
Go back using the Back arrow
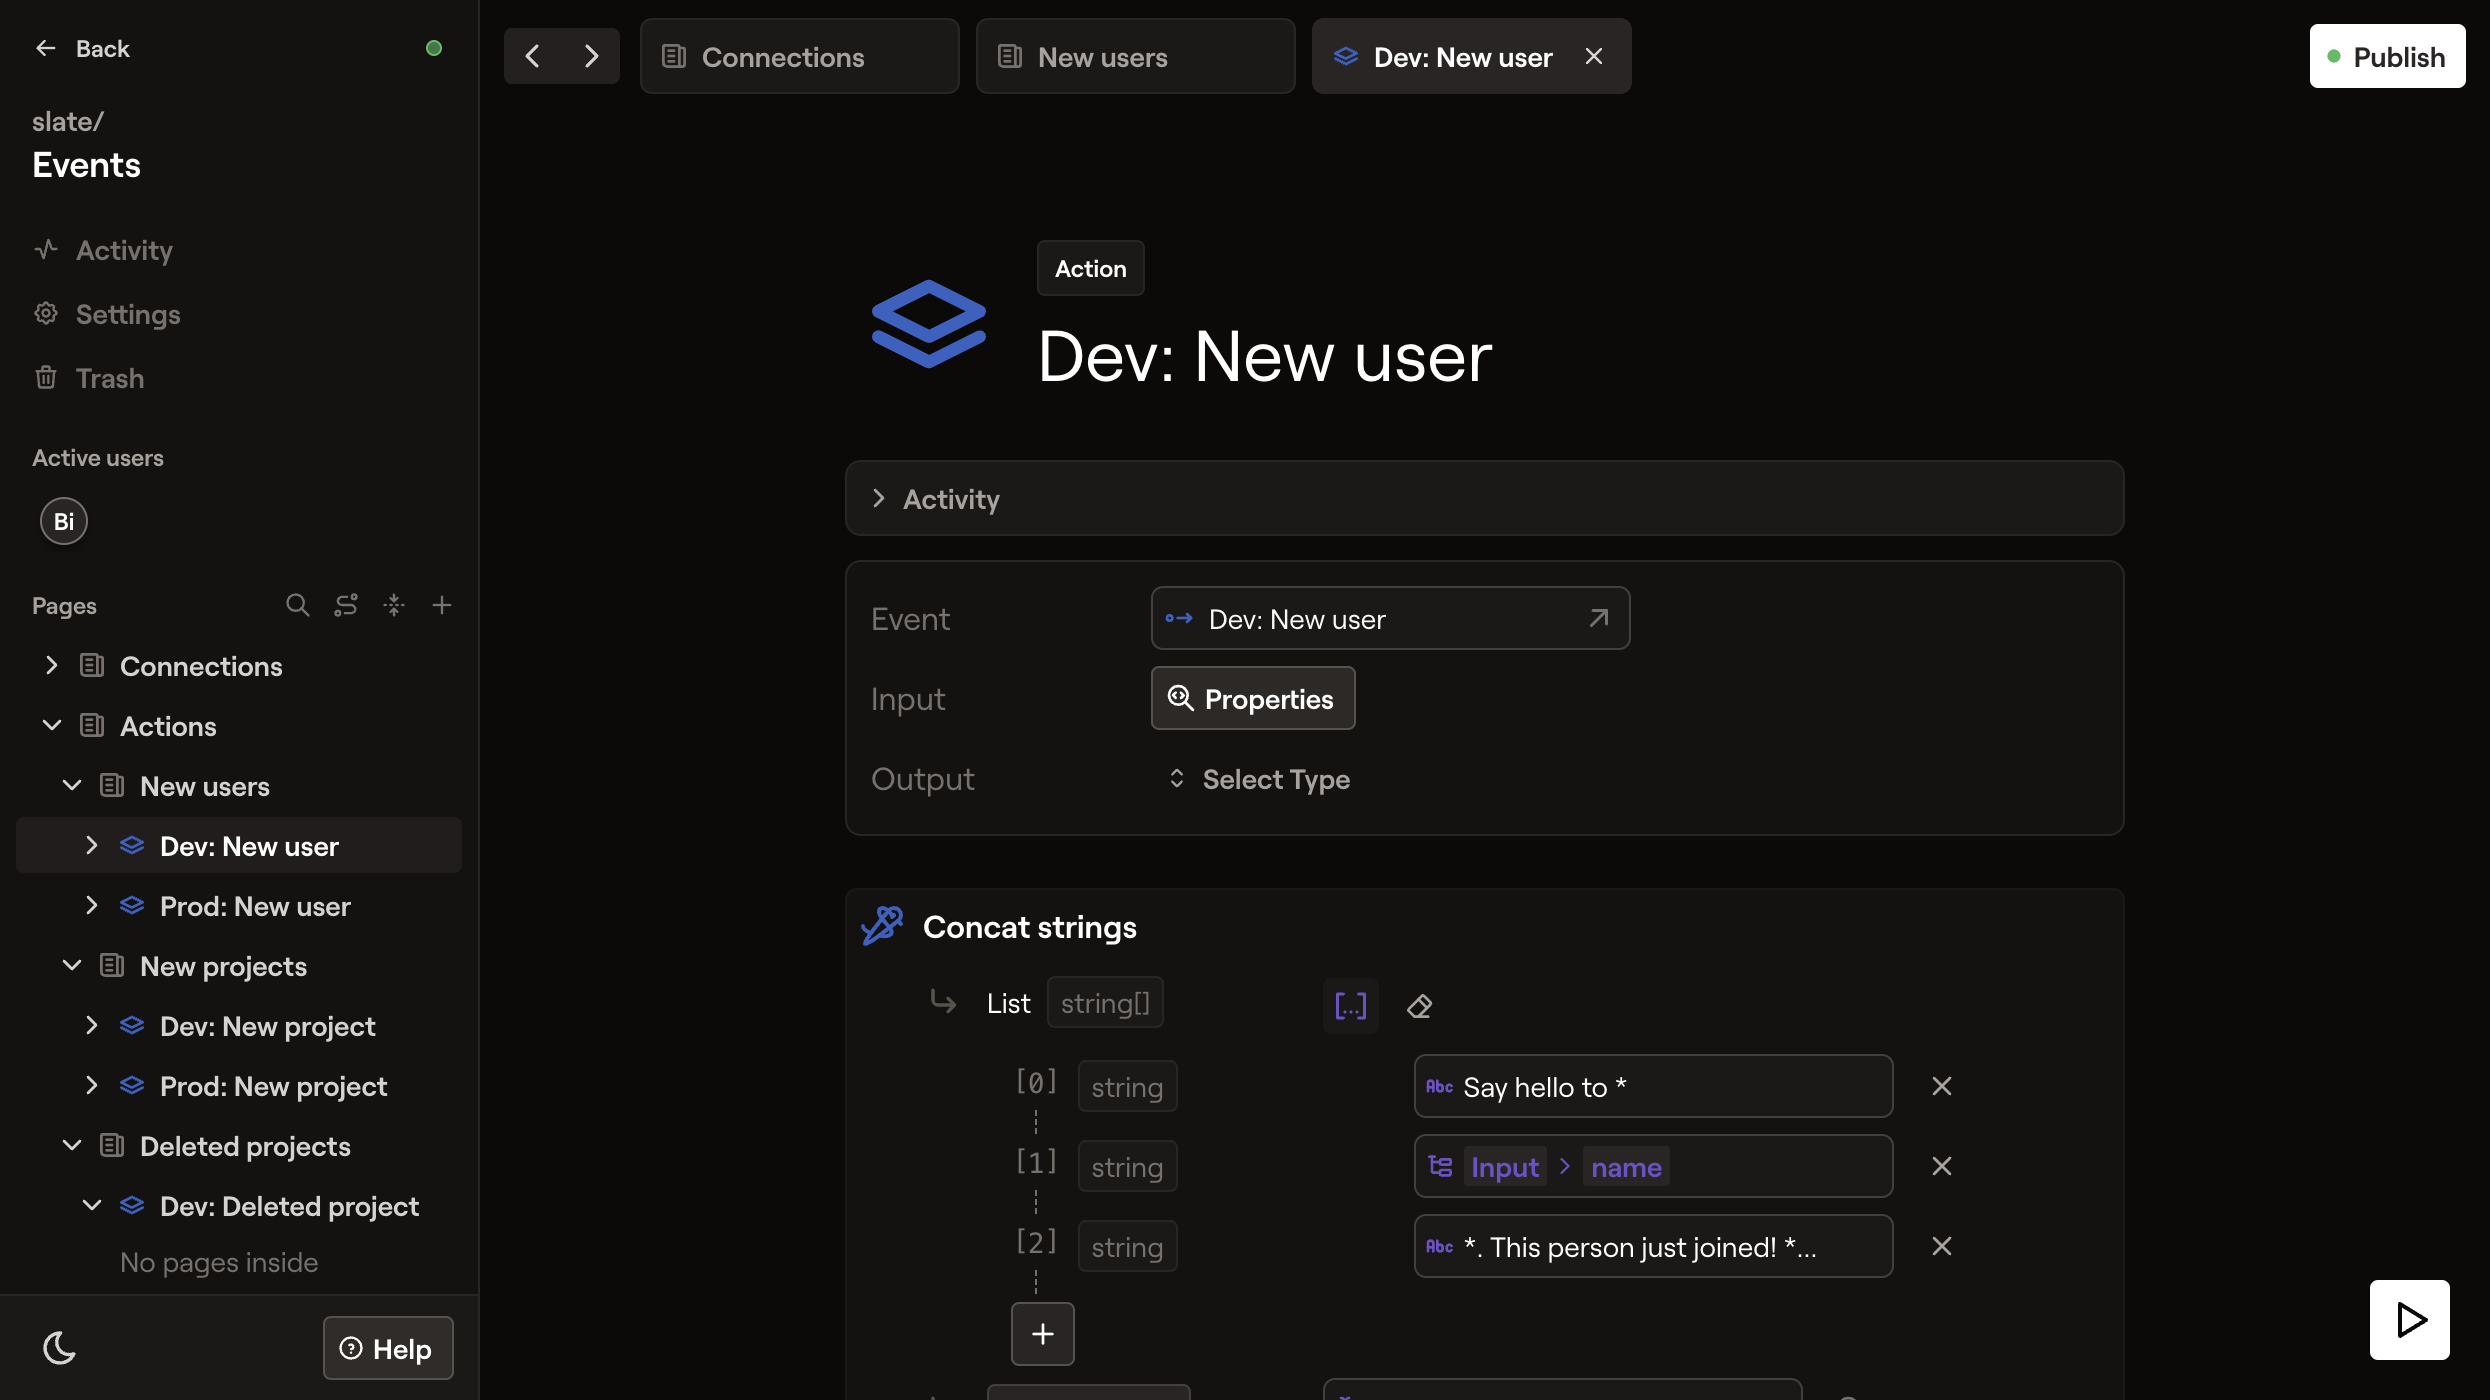pos(82,48)
